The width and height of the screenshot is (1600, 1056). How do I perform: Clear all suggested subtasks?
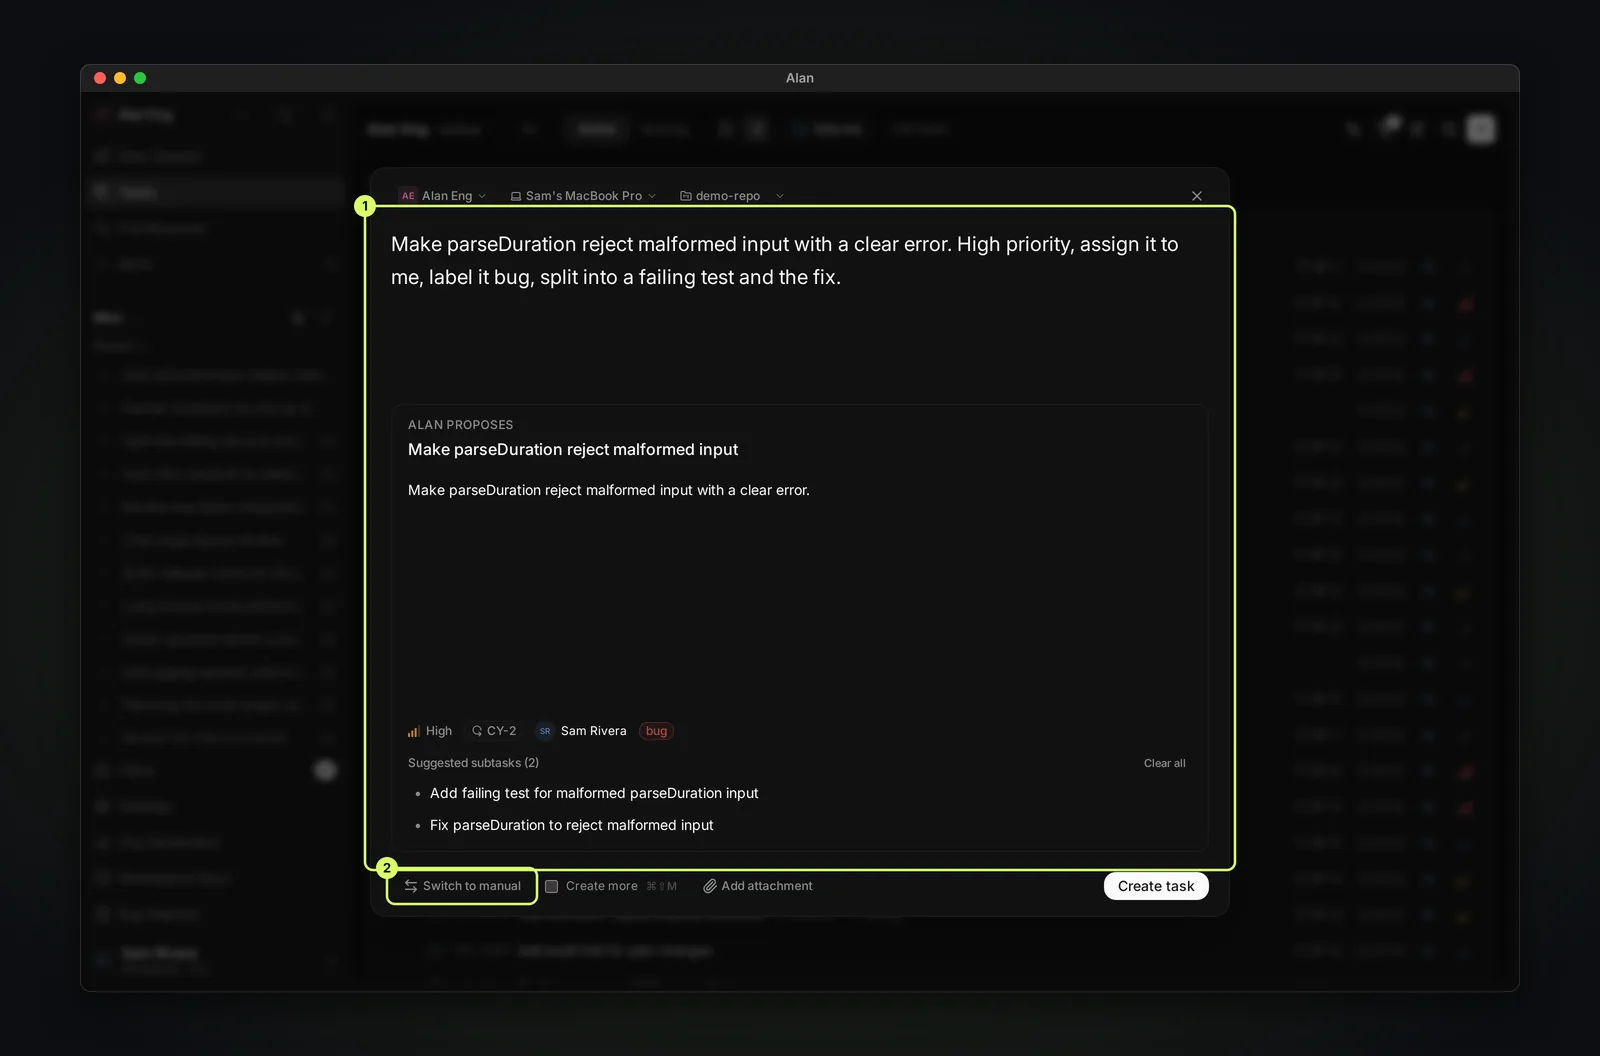click(x=1165, y=763)
